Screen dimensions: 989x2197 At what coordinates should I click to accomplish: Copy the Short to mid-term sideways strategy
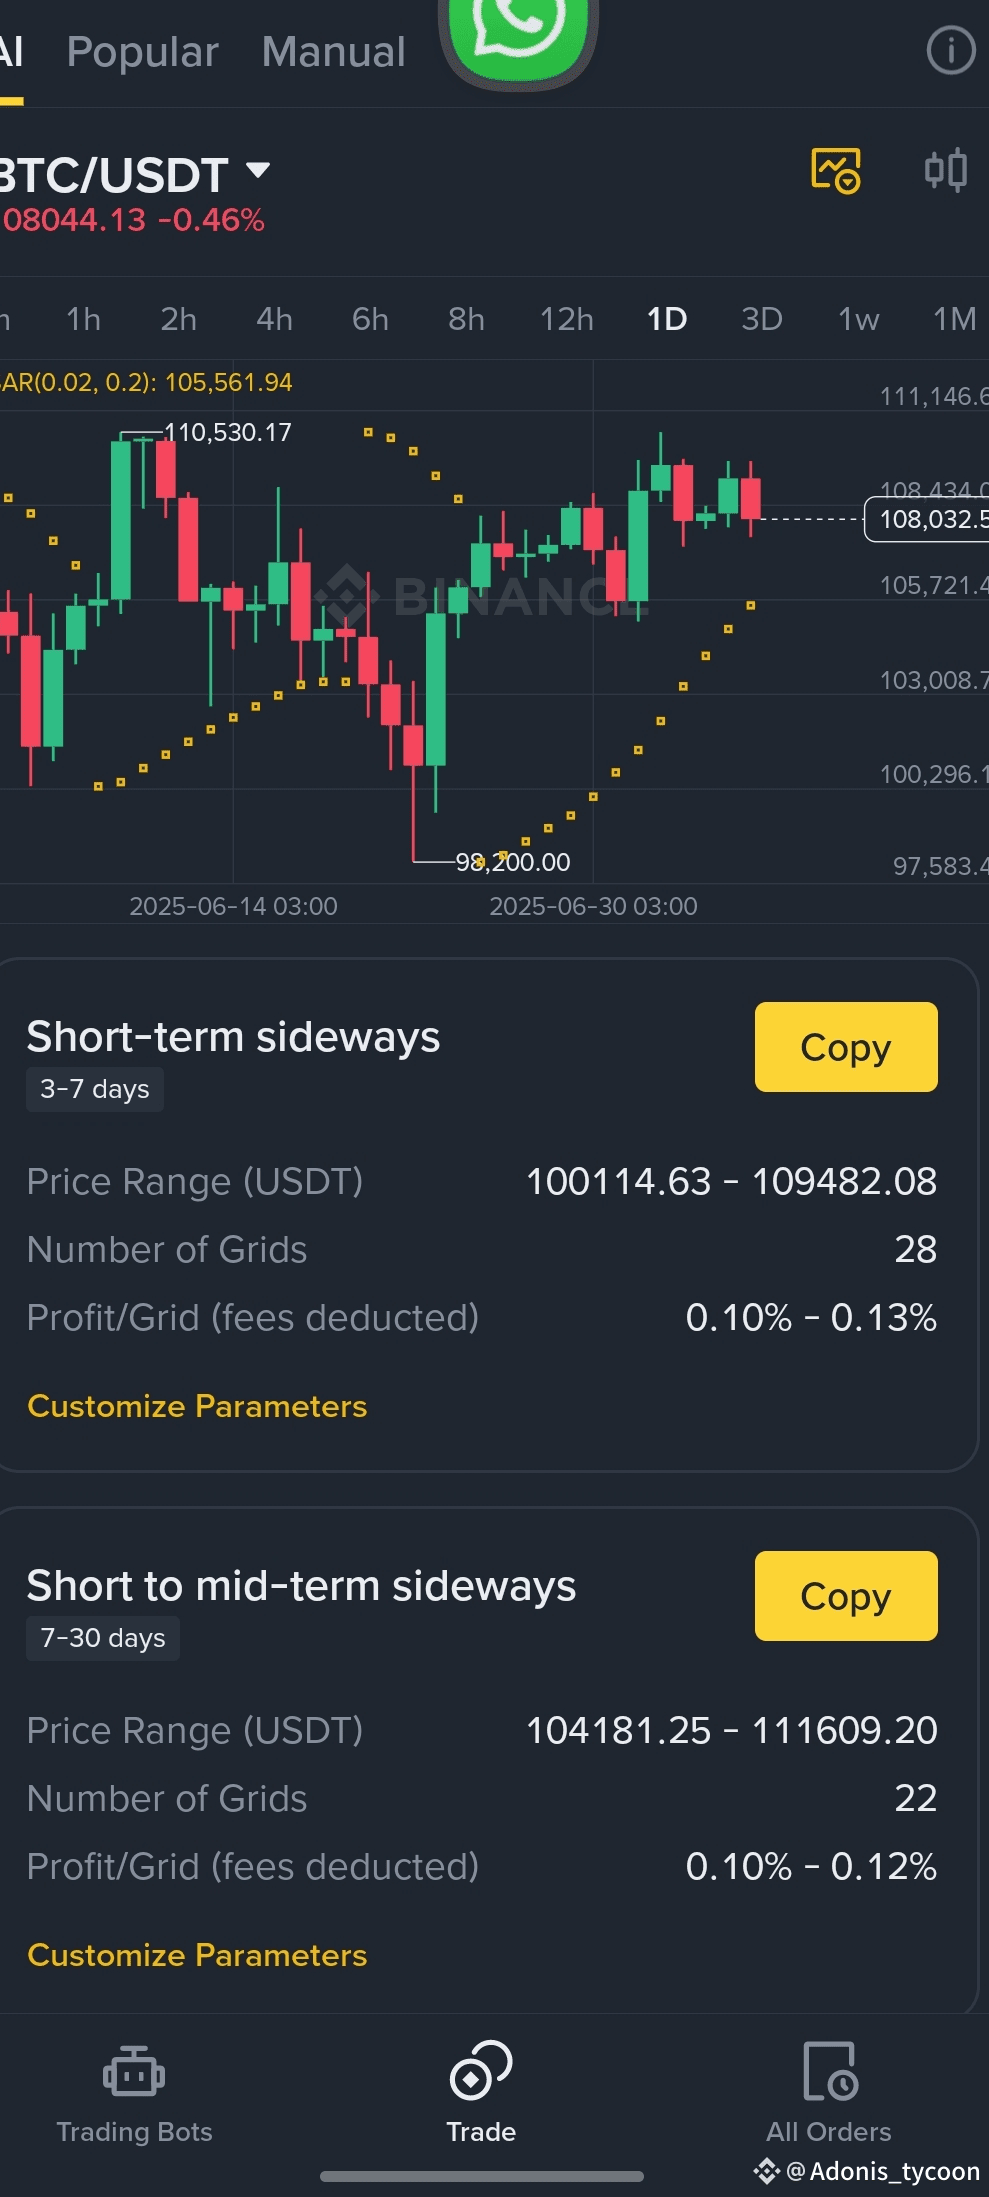click(x=846, y=1596)
